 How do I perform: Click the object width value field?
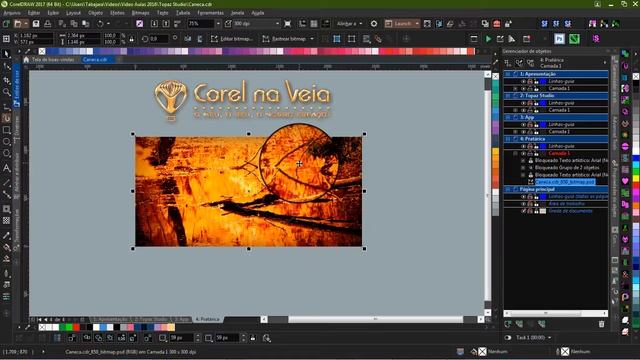point(83,36)
